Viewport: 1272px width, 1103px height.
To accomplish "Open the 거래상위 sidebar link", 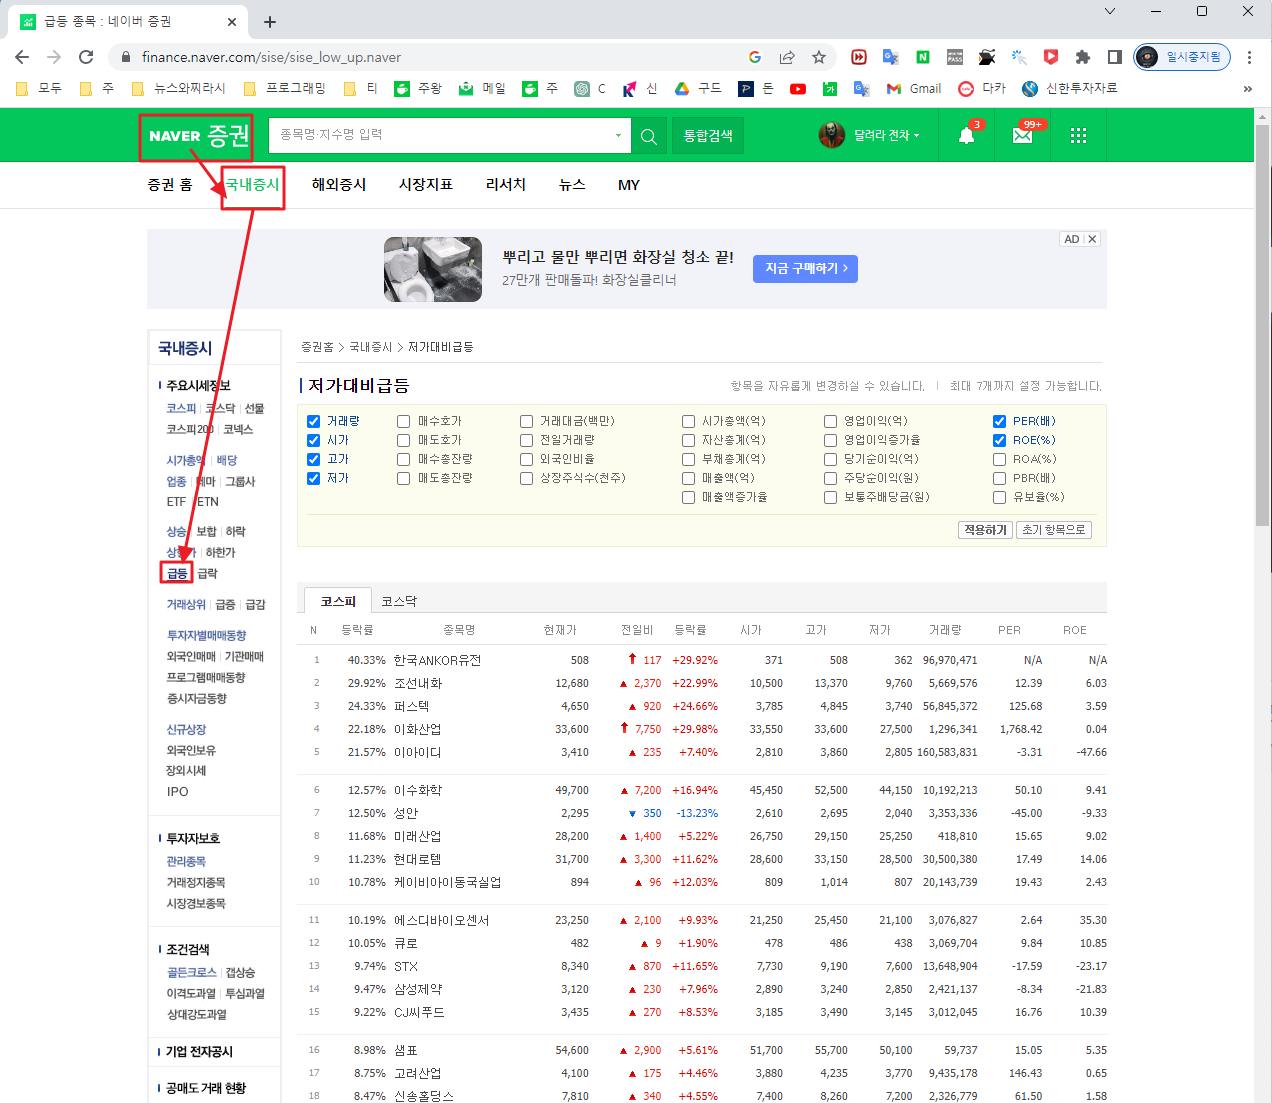I will point(186,604).
